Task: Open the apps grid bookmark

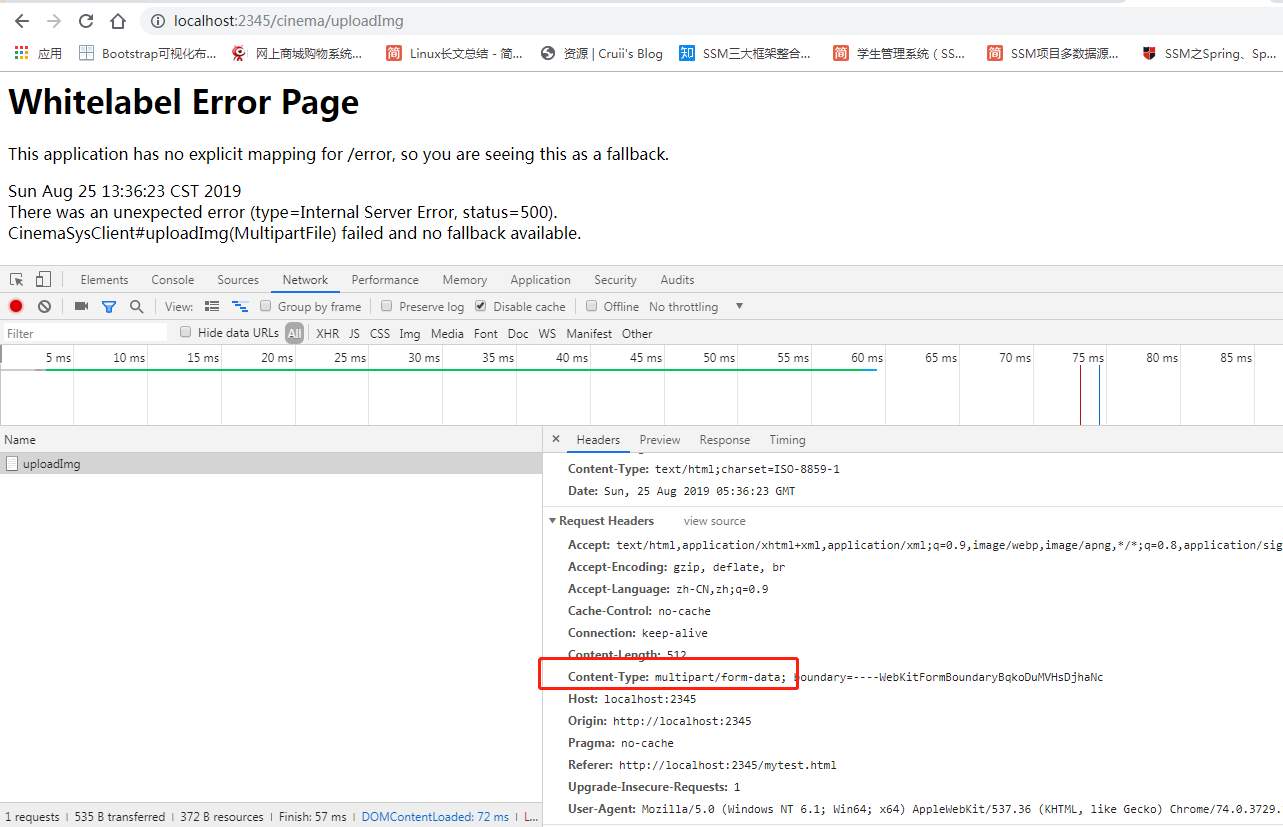Action: [38, 53]
